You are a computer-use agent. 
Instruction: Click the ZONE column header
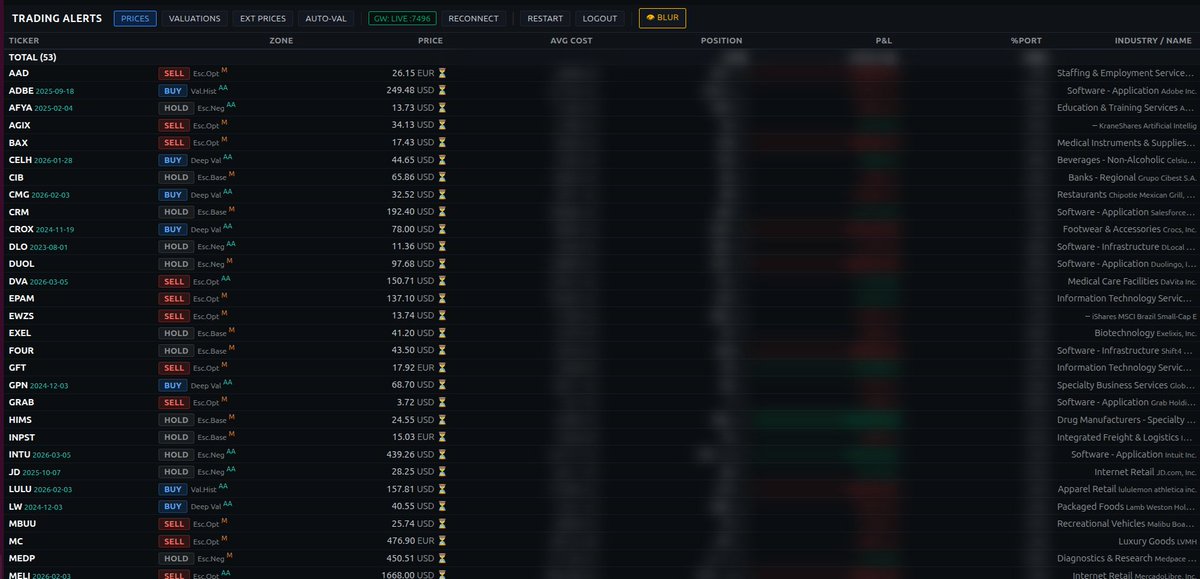pyautogui.click(x=281, y=41)
